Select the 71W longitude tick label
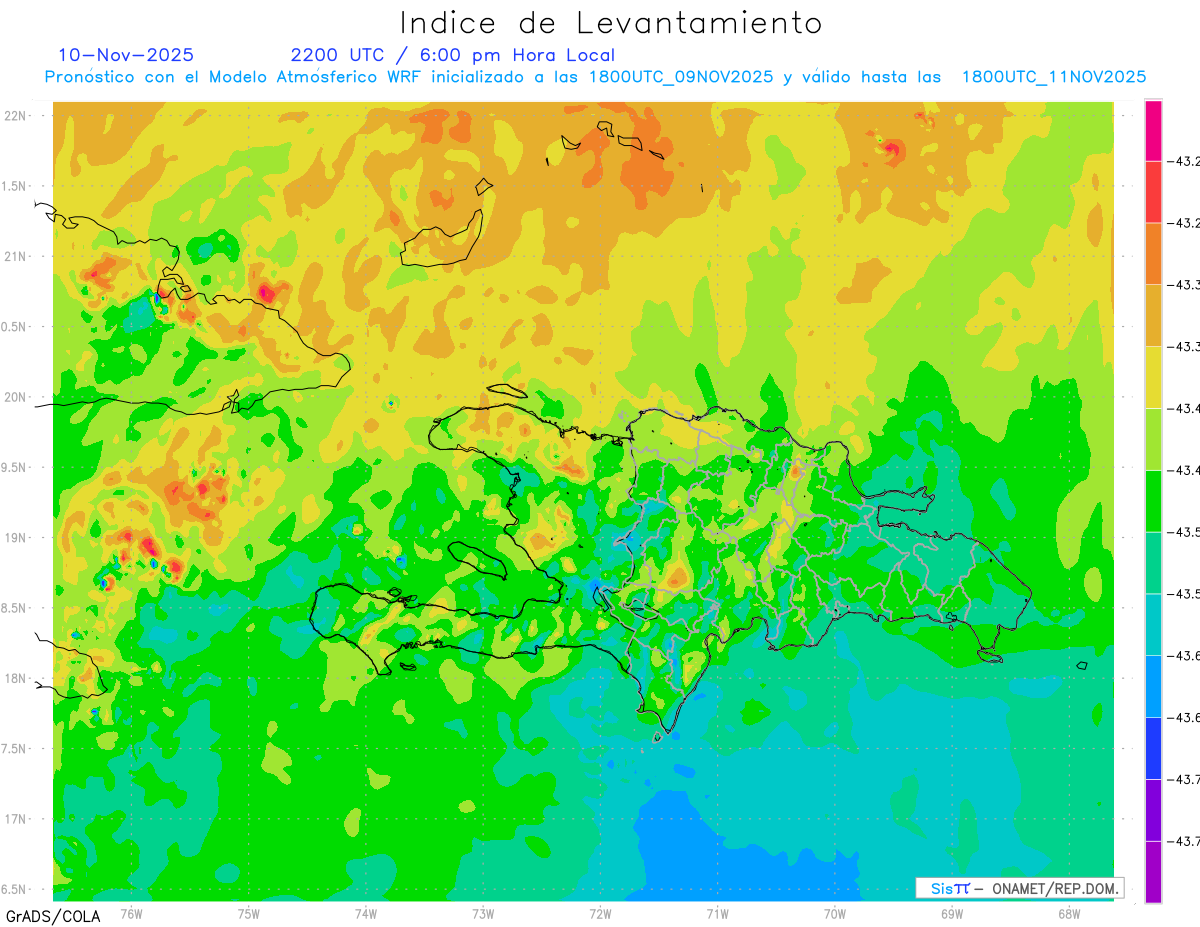This screenshot has width=1200, height=927. (x=717, y=913)
